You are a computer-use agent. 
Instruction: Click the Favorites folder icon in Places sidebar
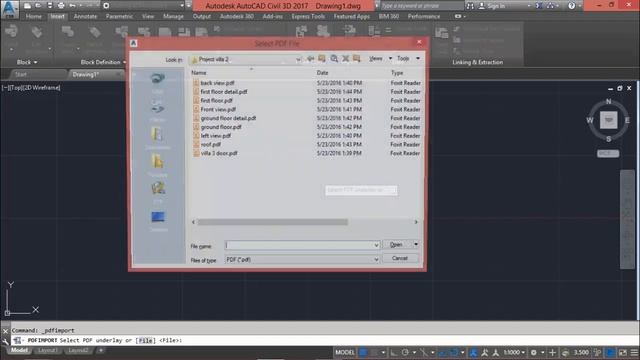(158, 162)
